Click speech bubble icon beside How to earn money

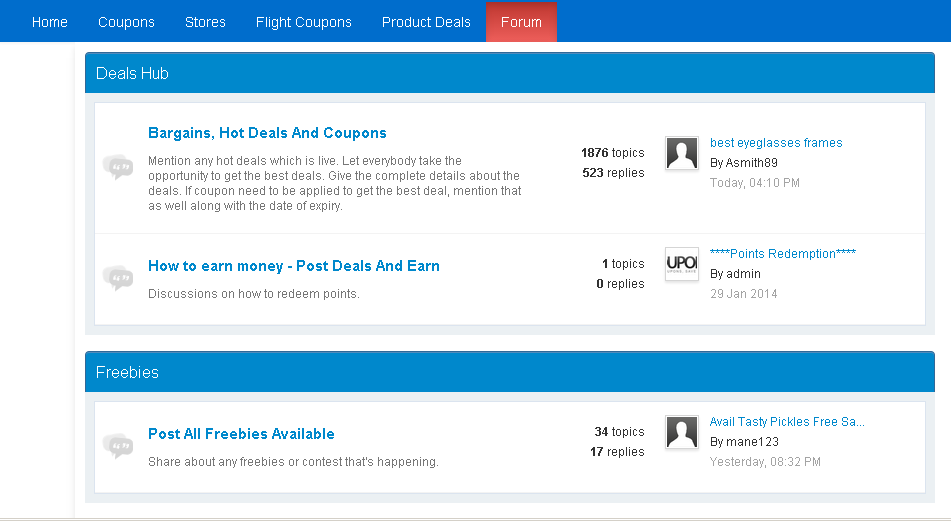tap(118, 278)
